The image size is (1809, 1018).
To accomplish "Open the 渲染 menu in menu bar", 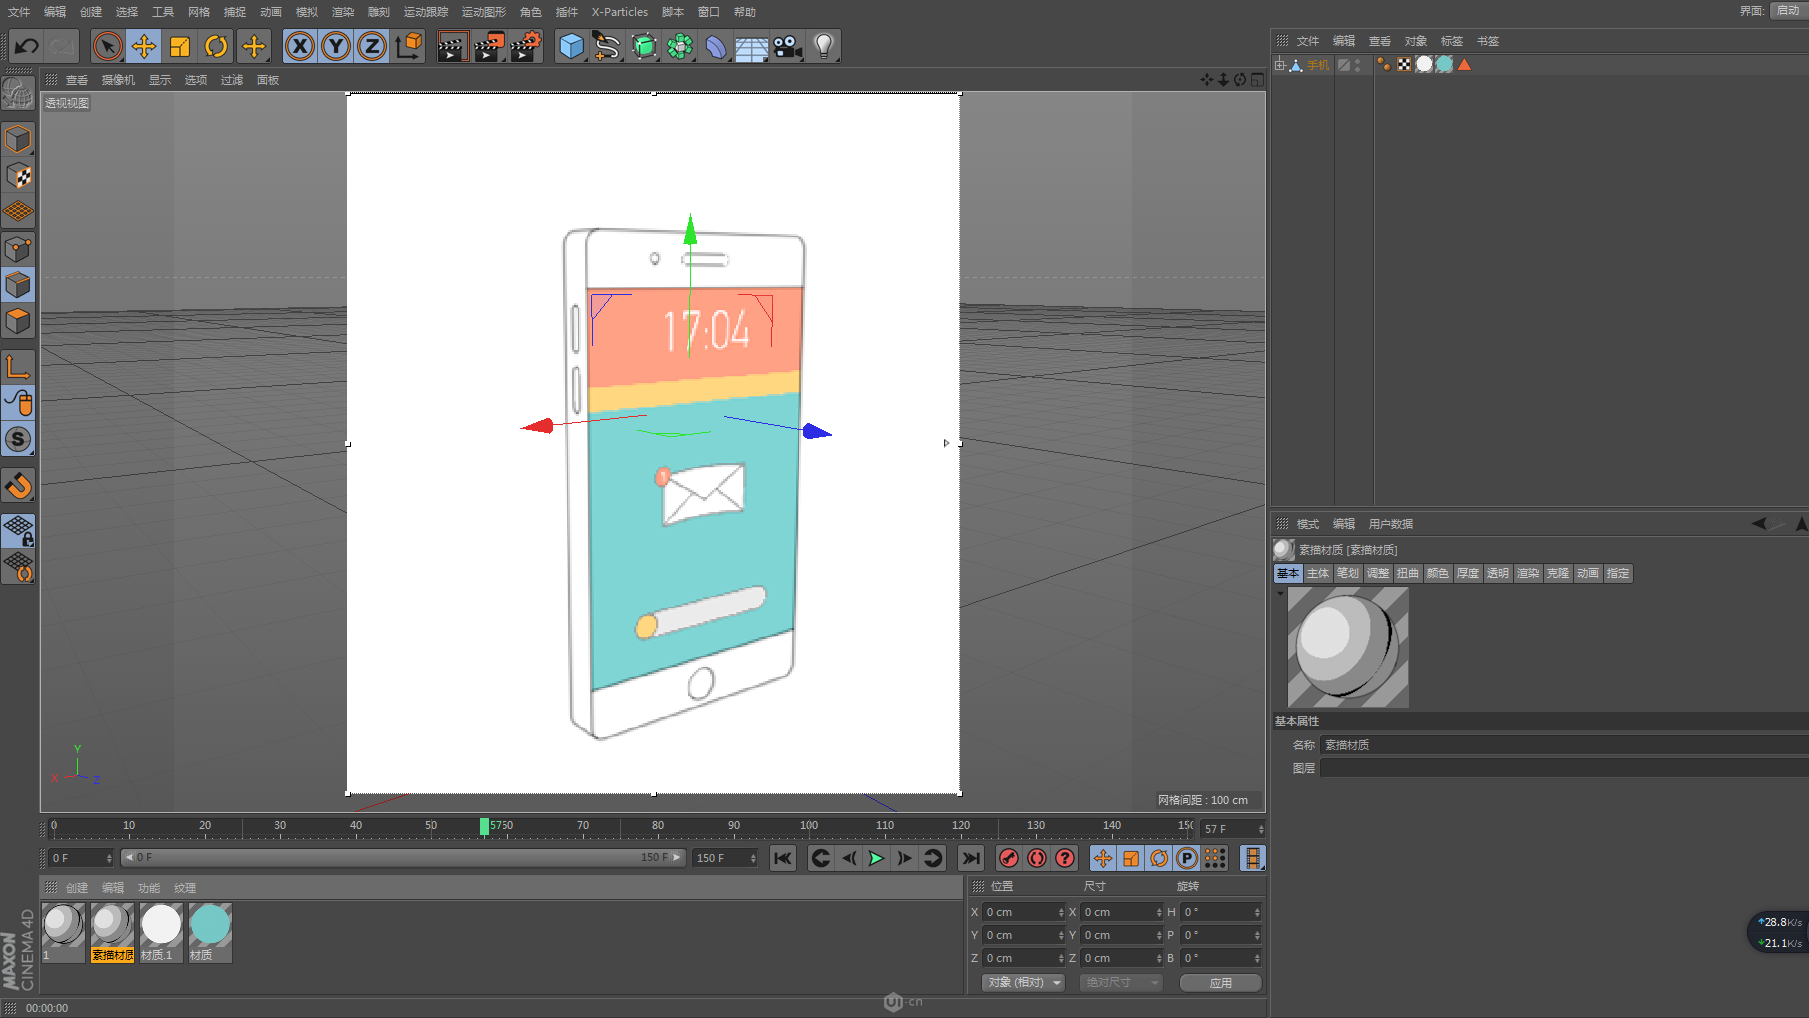I will 343,12.
